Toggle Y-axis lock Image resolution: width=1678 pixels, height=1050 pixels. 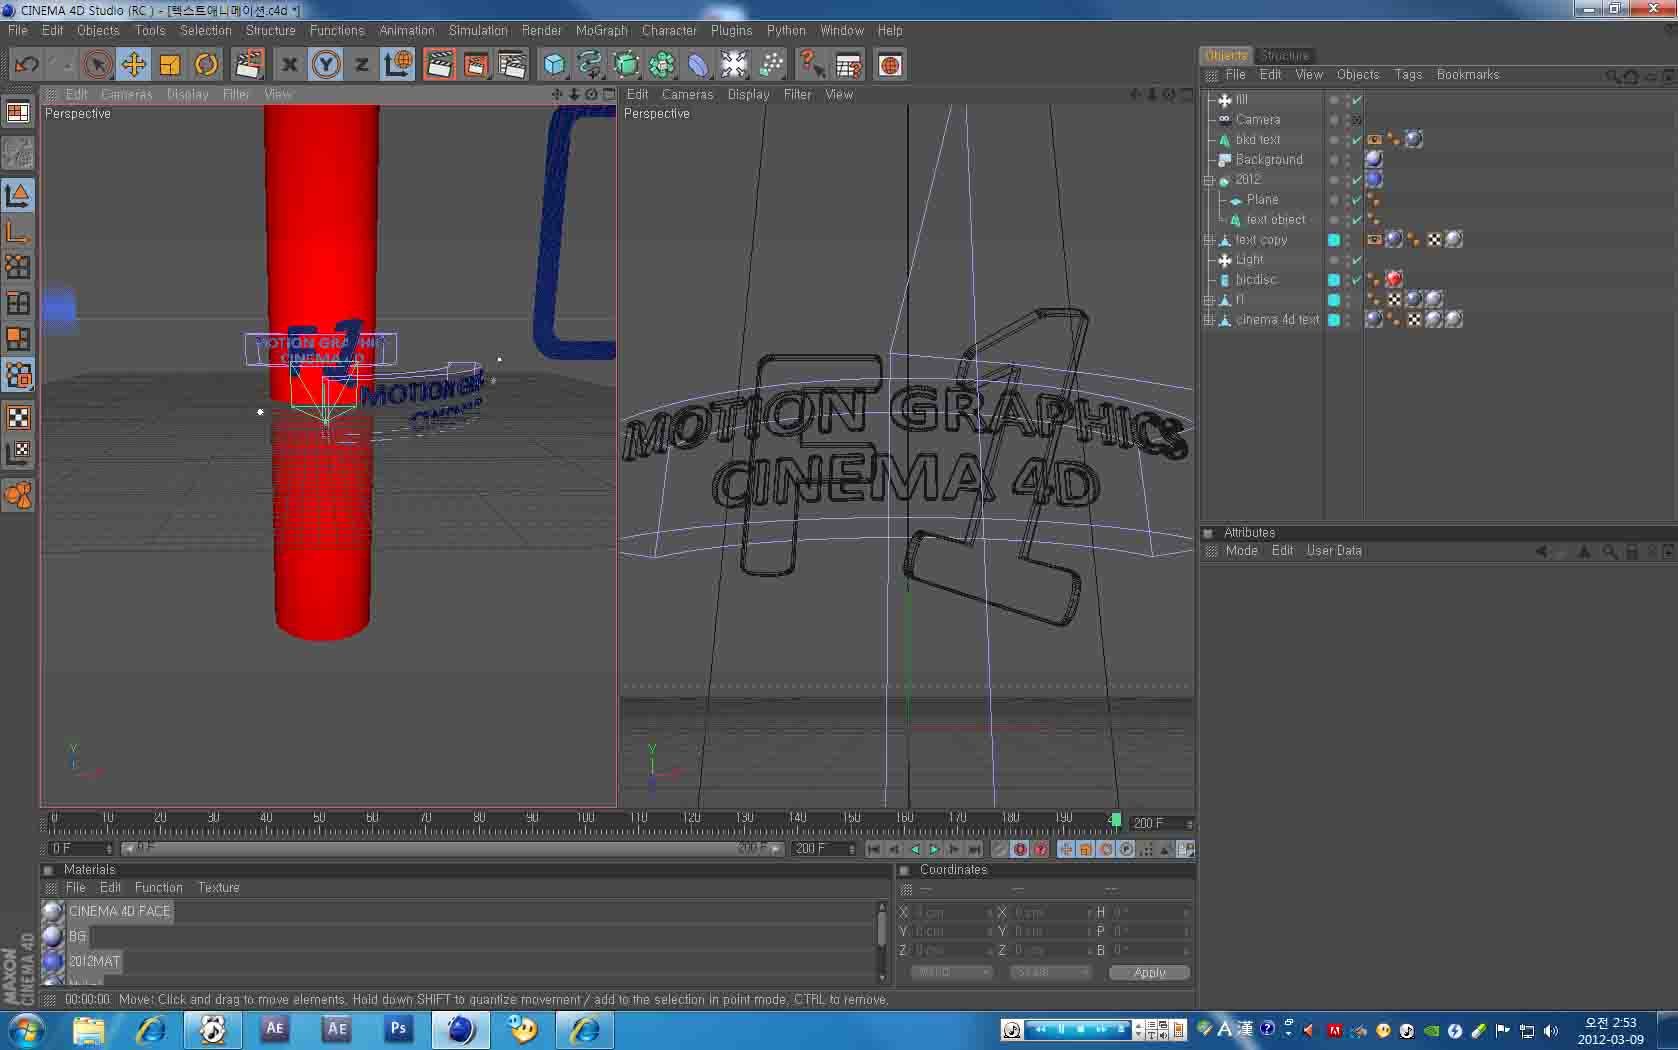click(326, 65)
